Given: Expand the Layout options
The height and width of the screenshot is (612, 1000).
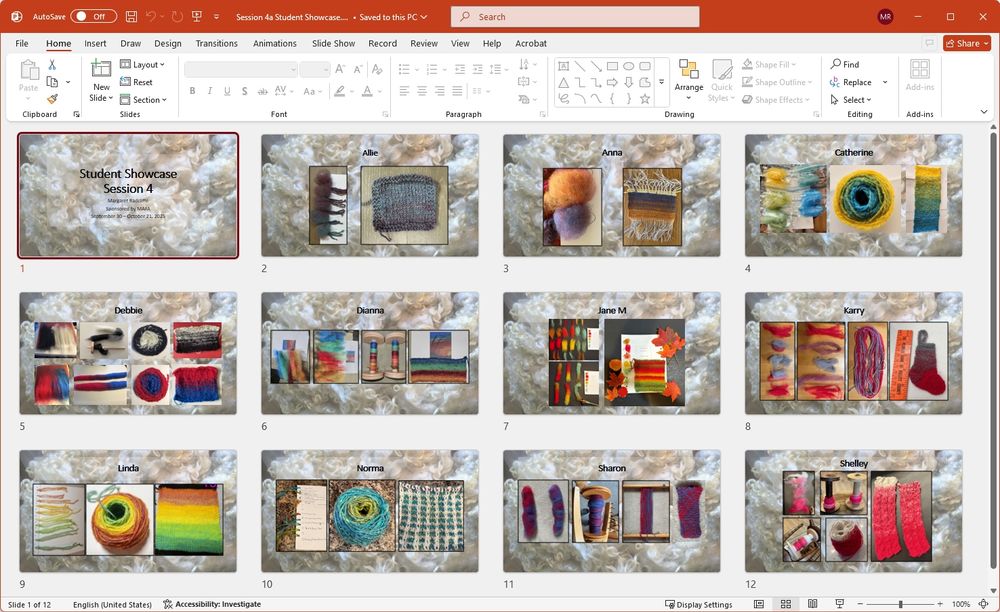Looking at the screenshot, I should (x=143, y=63).
